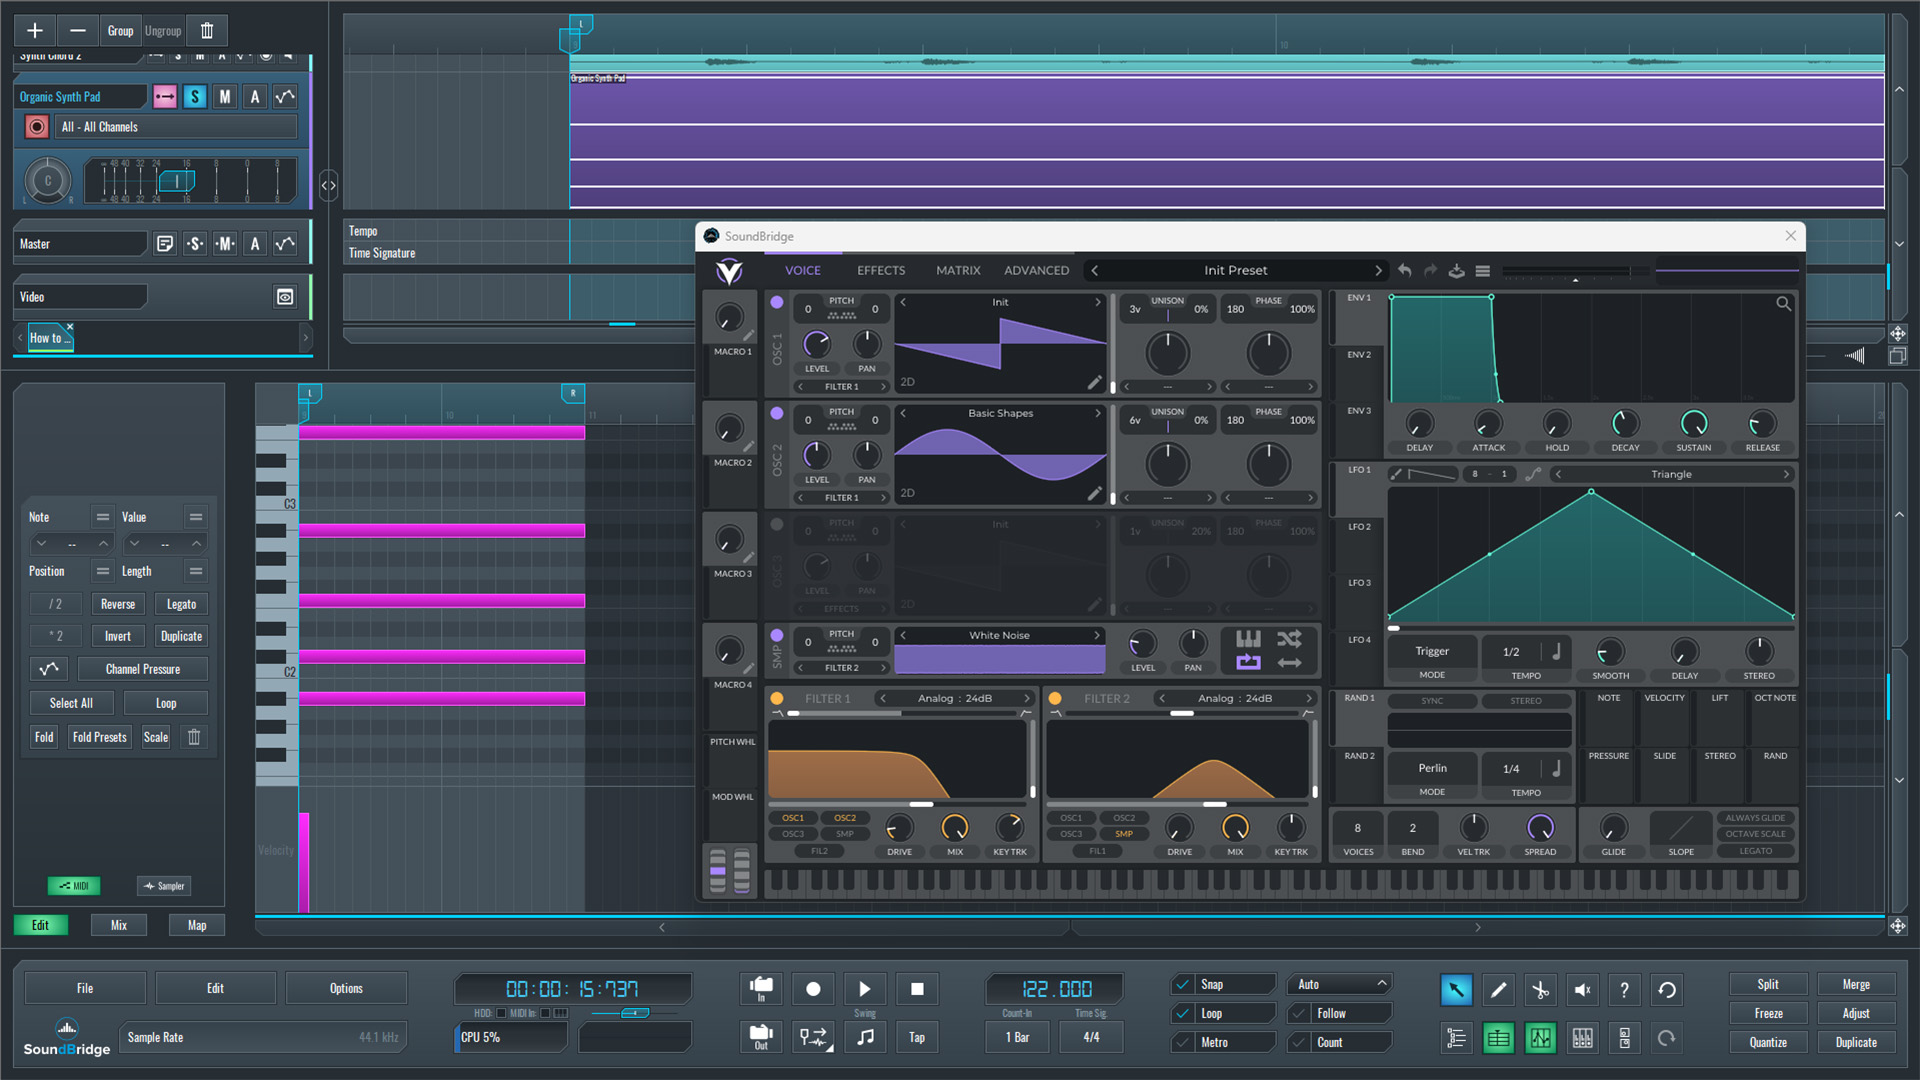Toggle the green sequencer view icon
1920x1080 pixels.
[x=1498, y=1039]
